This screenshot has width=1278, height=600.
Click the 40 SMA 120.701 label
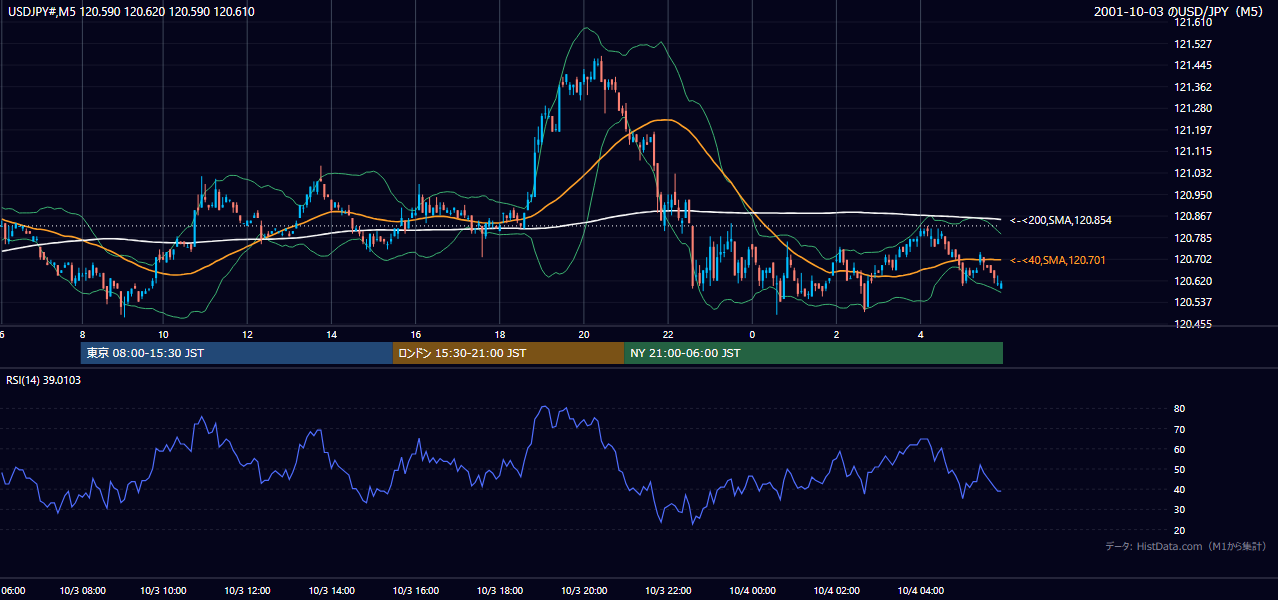[x=1058, y=260]
